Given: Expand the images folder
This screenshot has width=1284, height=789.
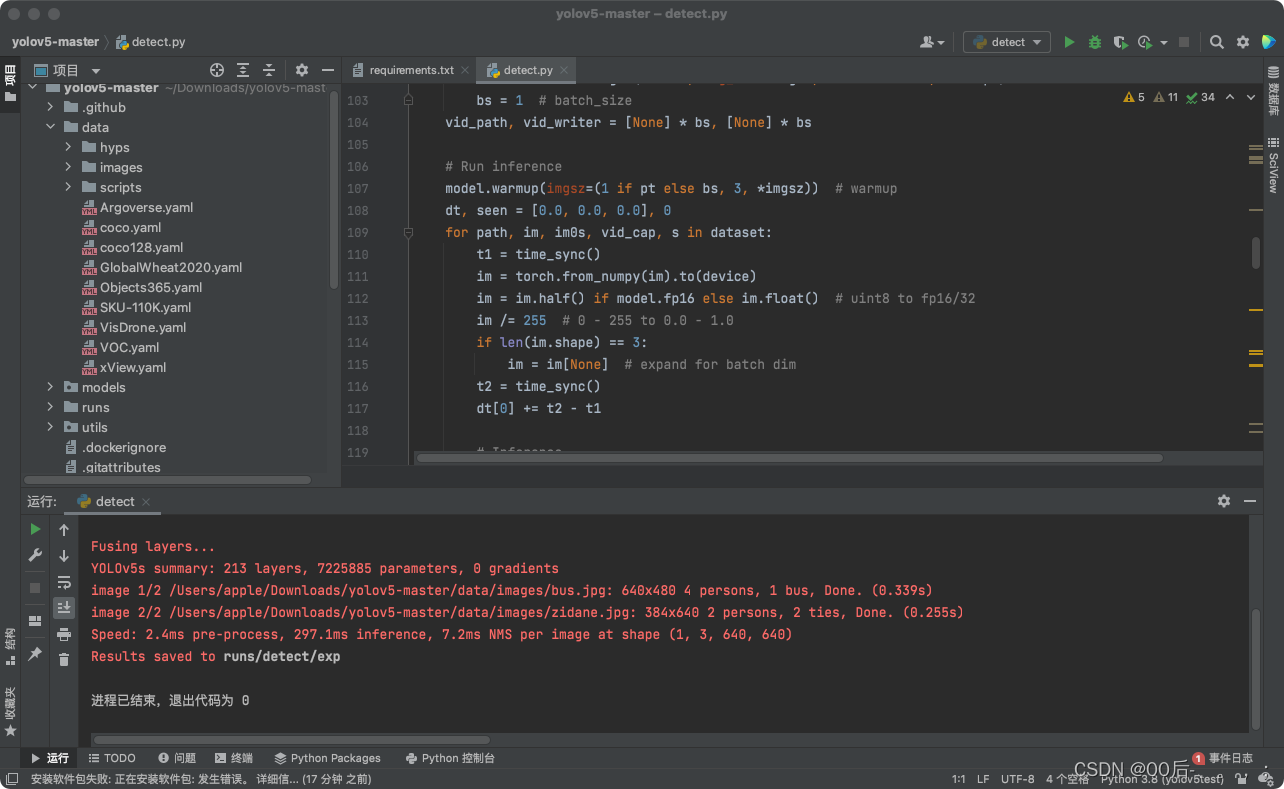Looking at the screenshot, I should (x=68, y=167).
